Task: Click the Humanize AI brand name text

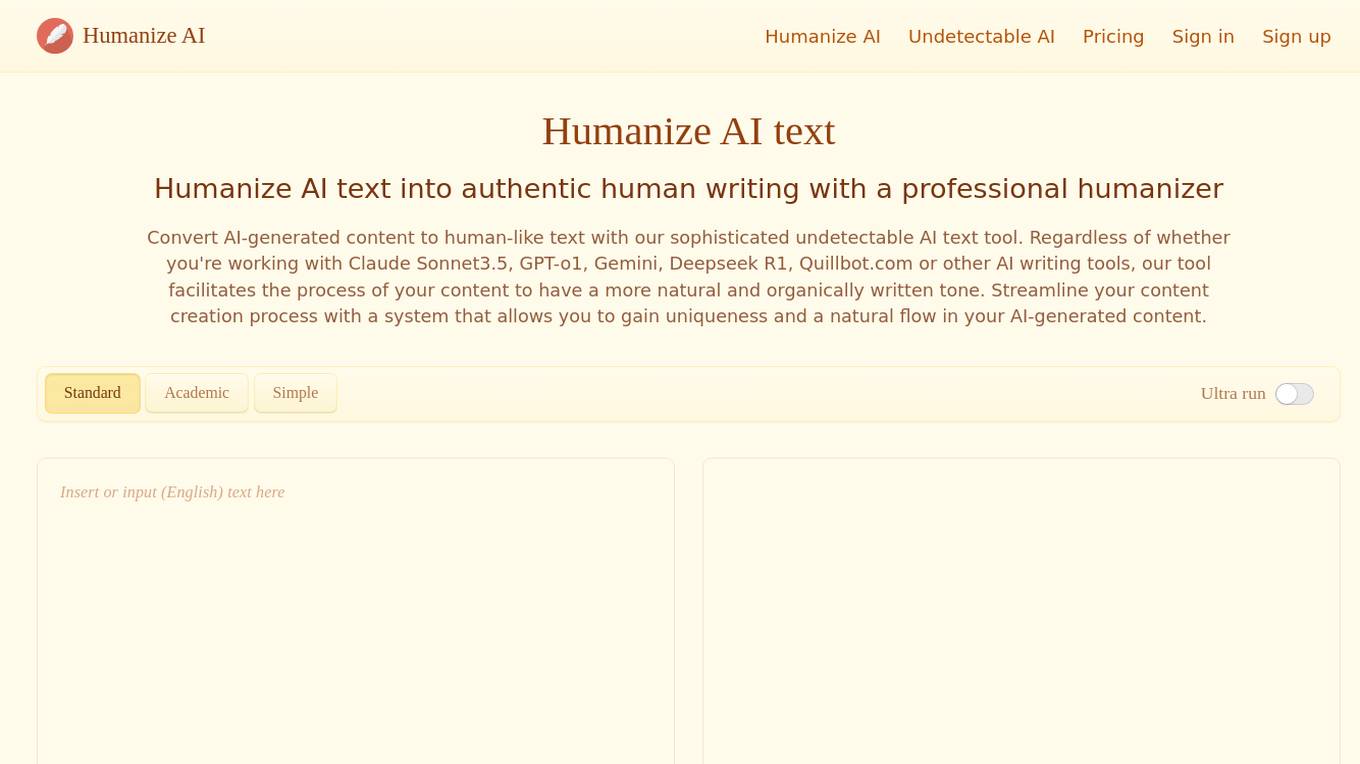Action: [144, 36]
